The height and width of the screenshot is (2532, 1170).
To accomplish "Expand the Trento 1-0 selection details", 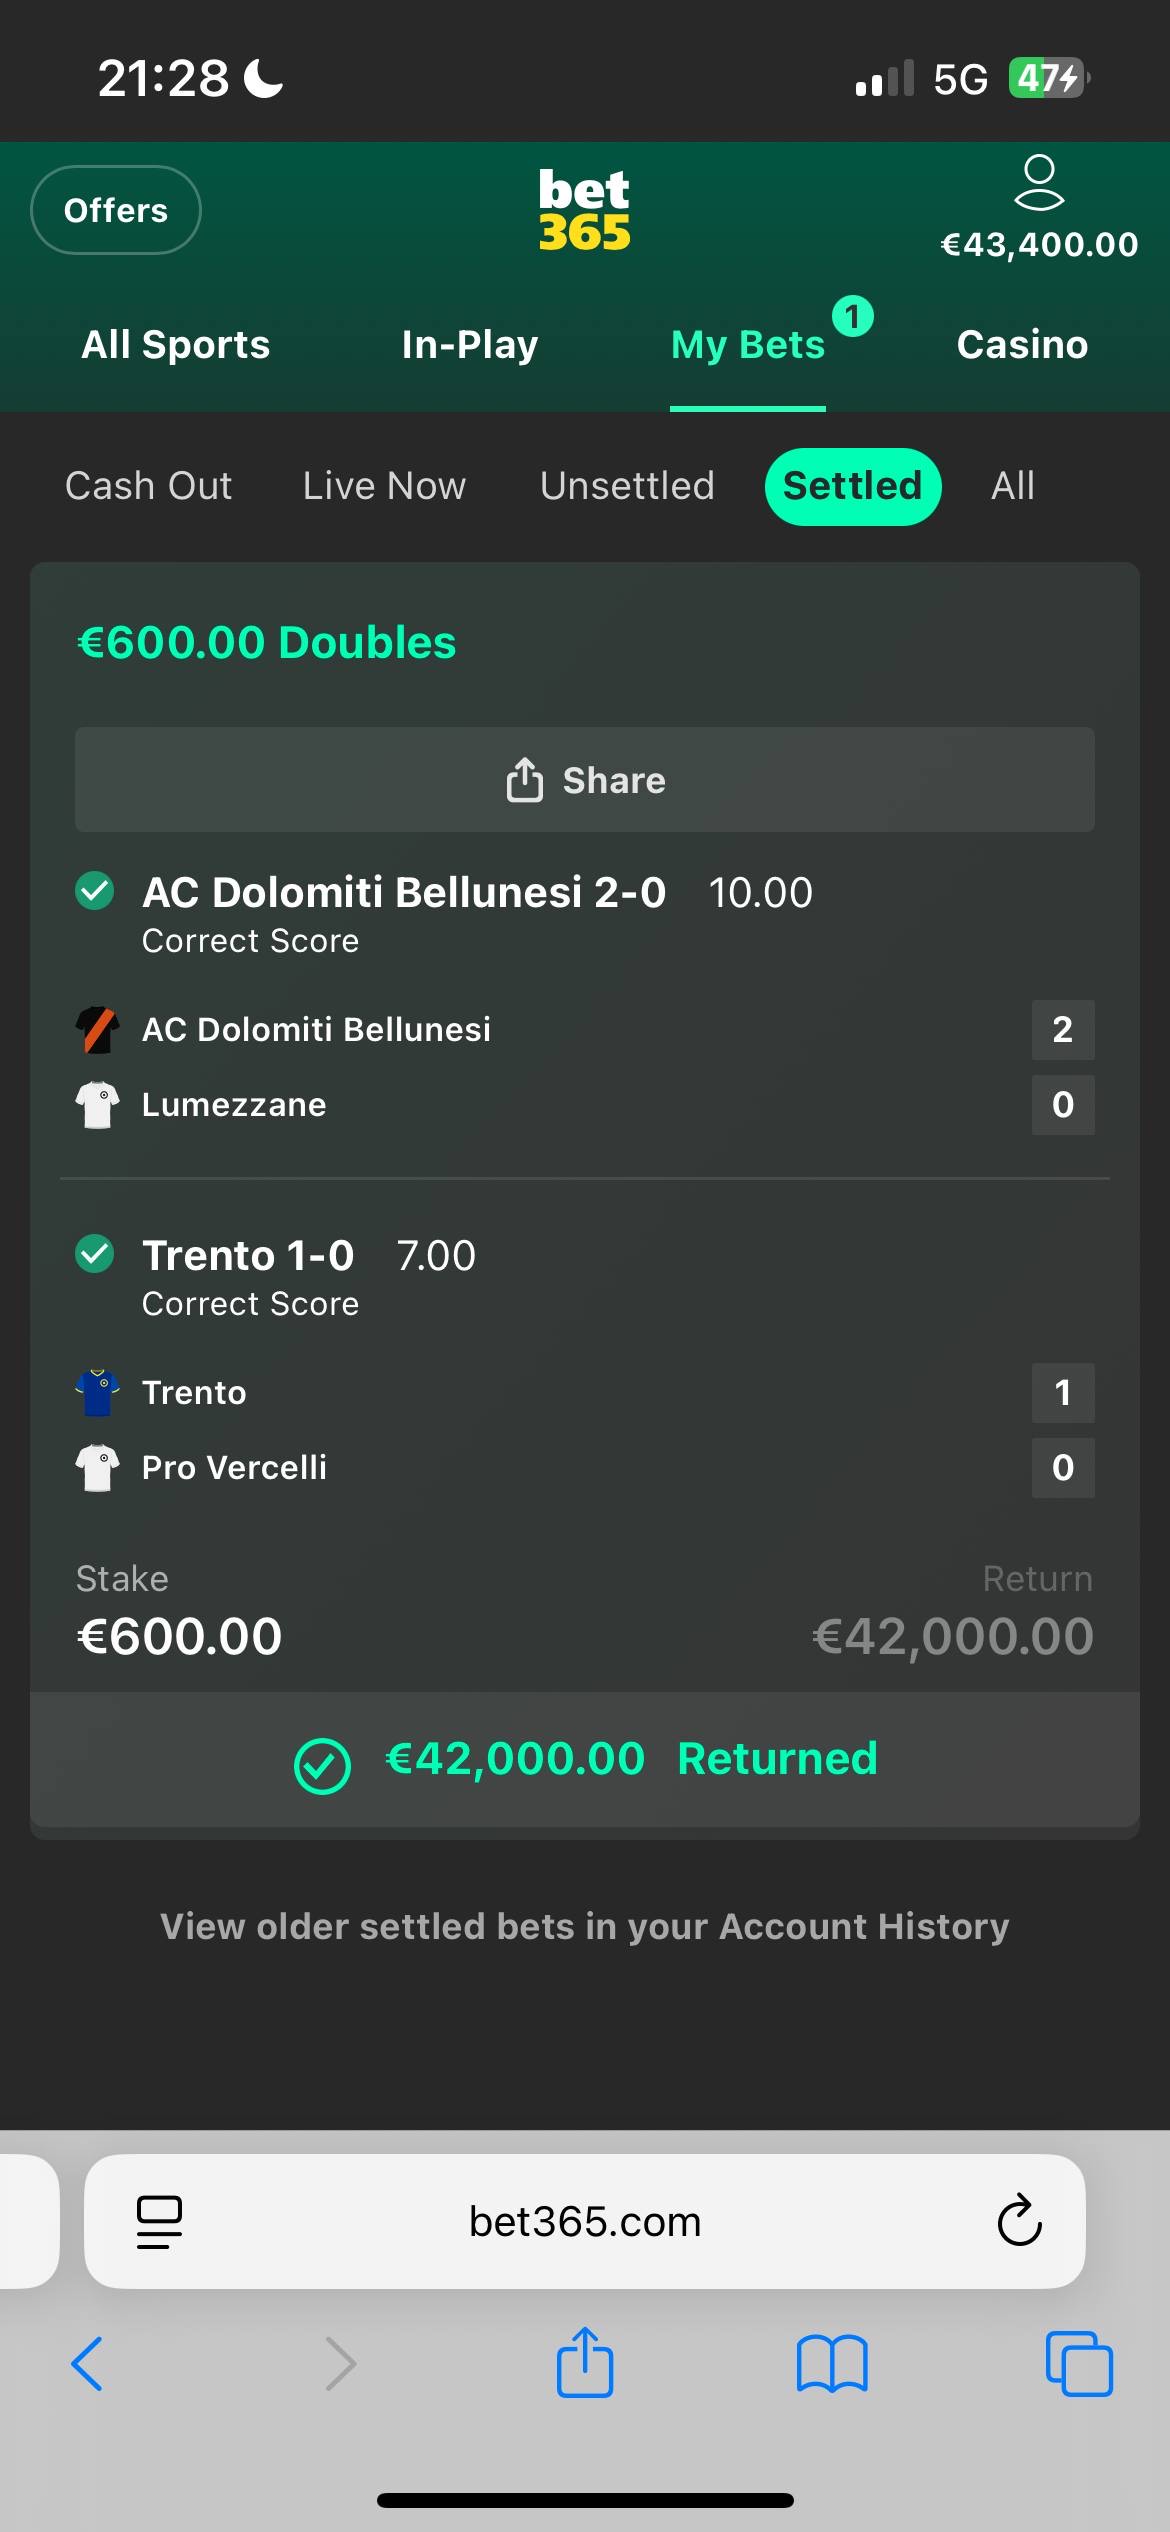I will pos(248,1256).
